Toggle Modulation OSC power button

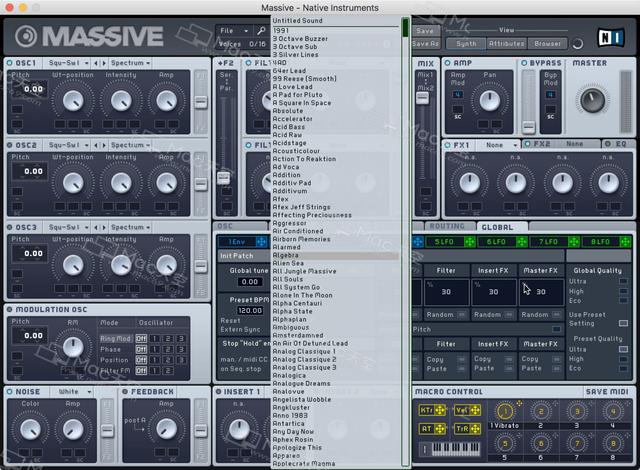coord(10,309)
